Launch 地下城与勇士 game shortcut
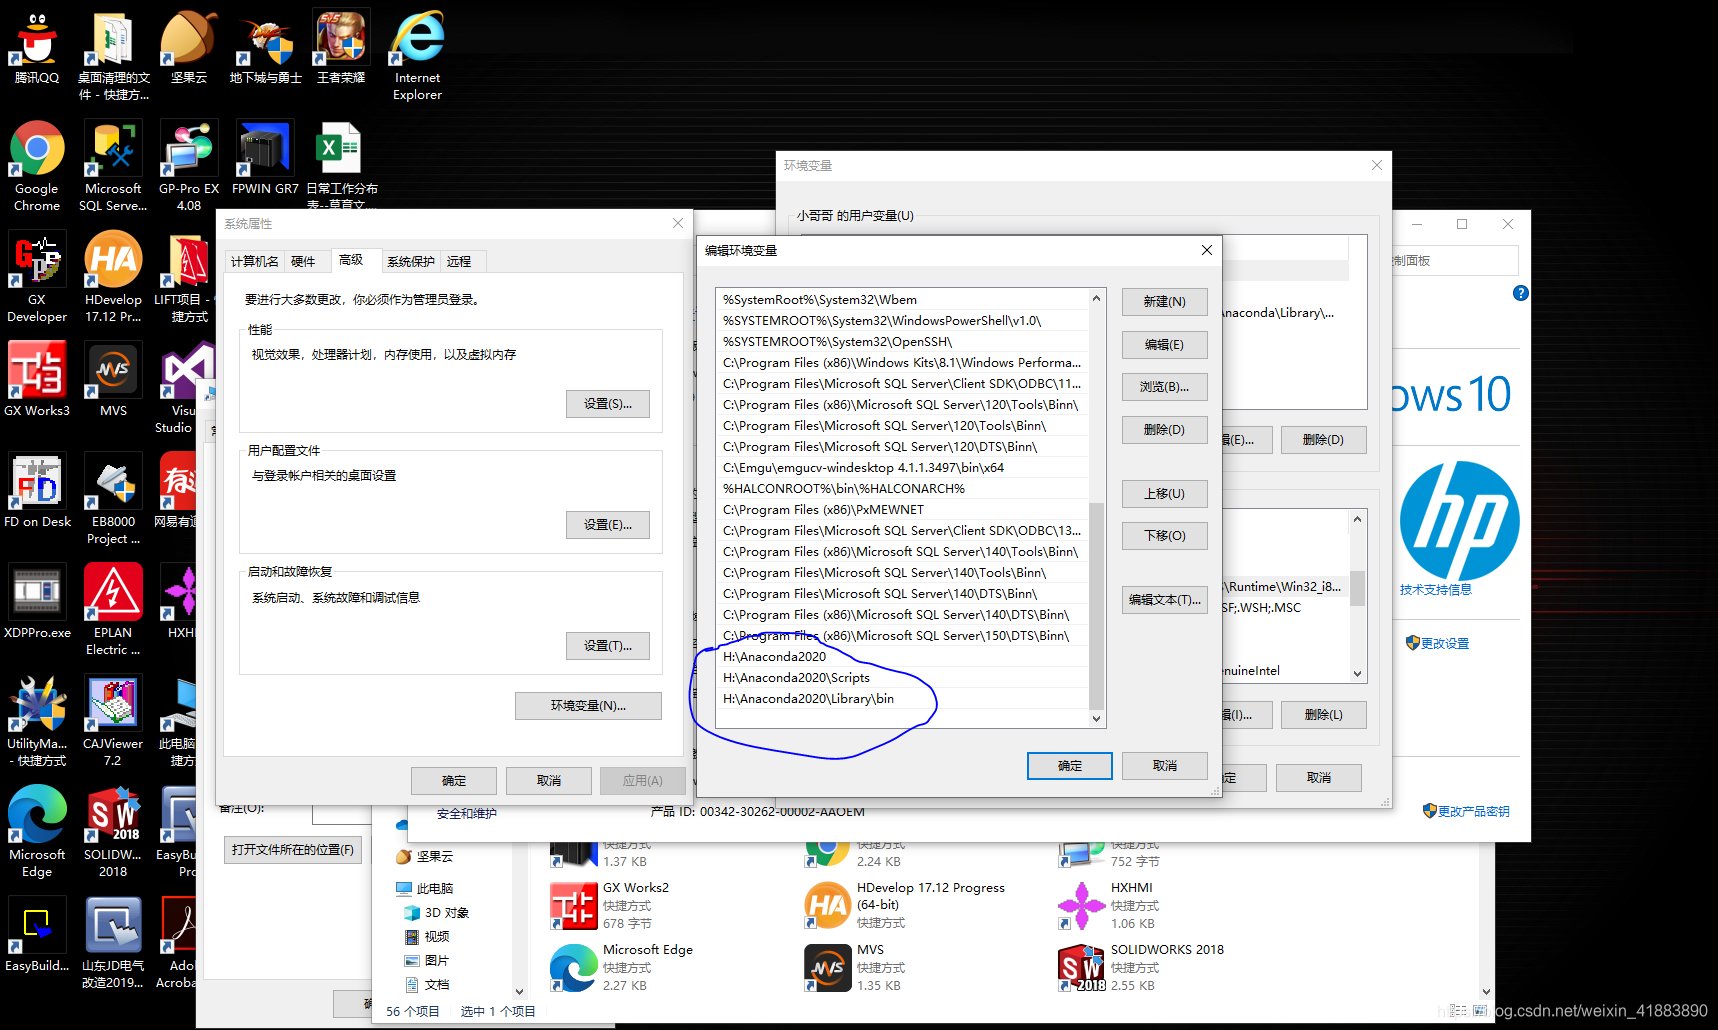 265,48
